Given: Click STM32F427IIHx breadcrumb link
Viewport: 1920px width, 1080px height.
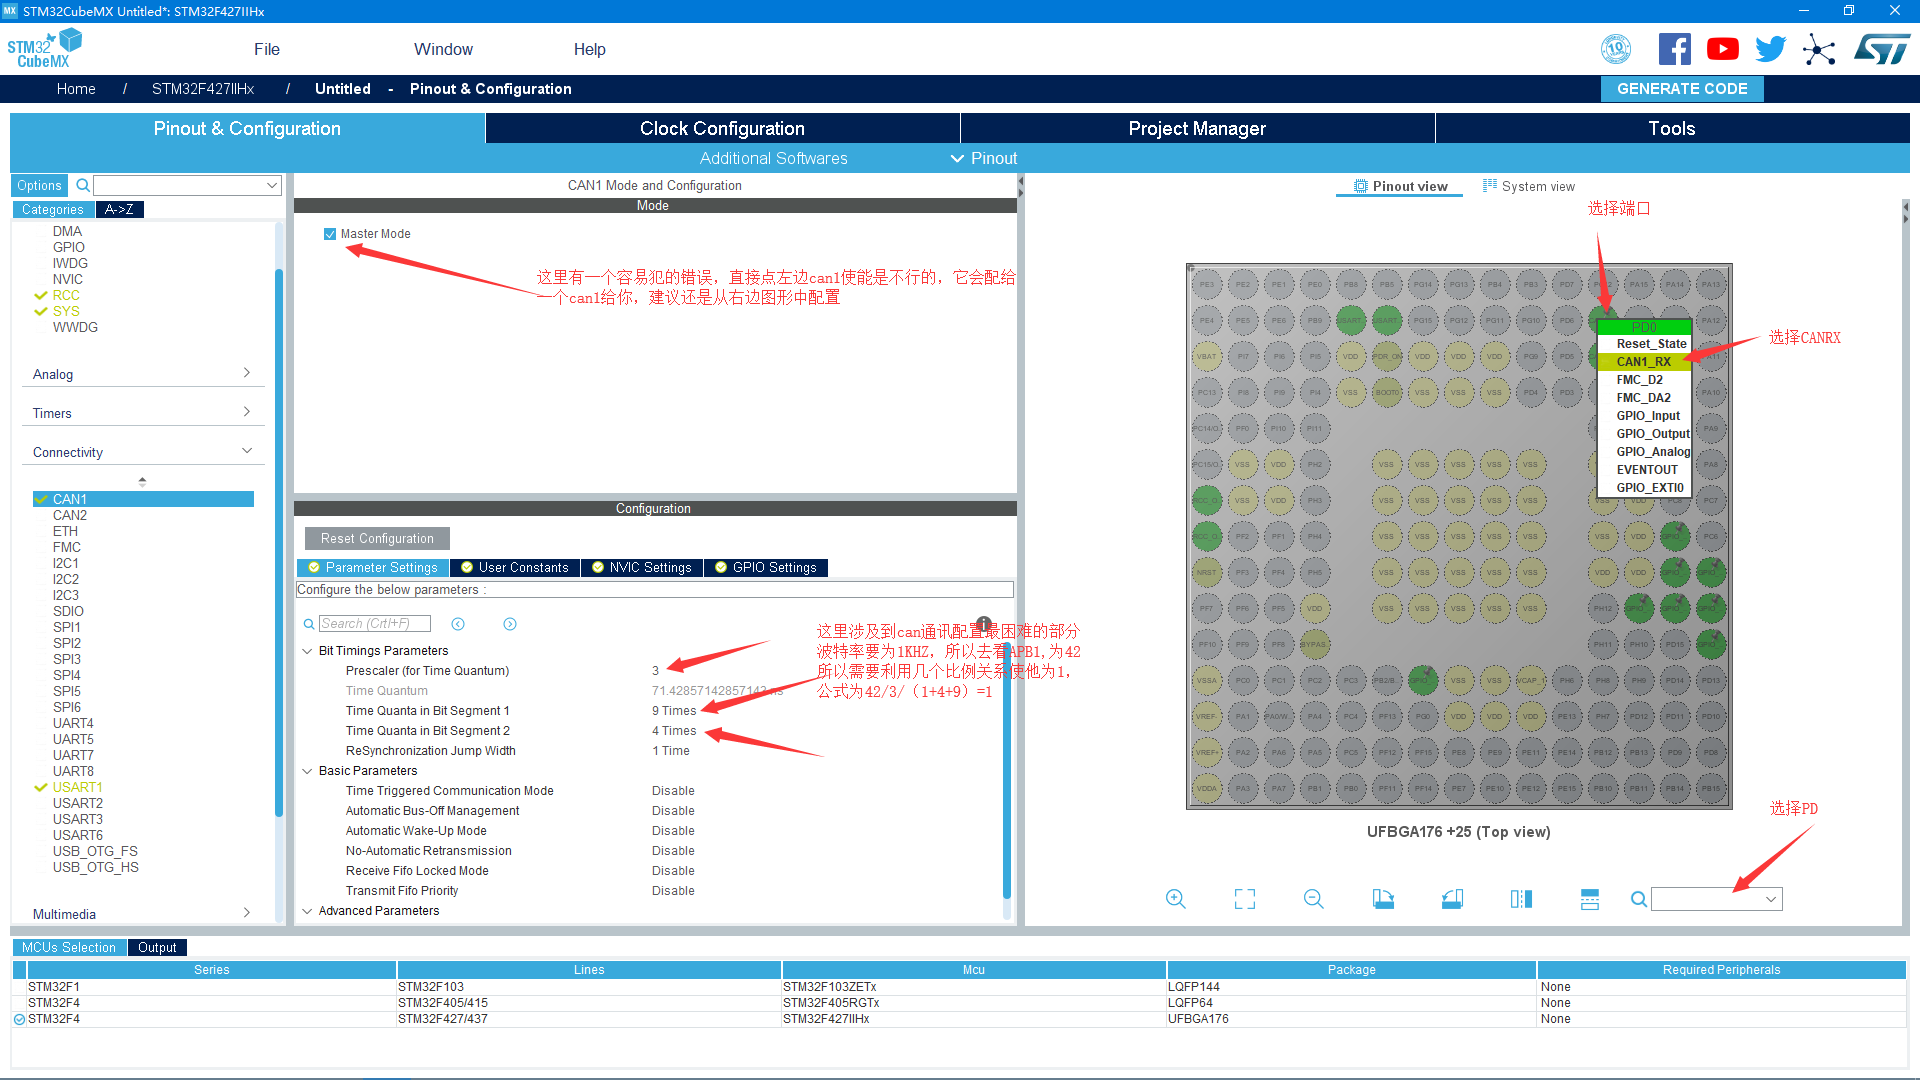Looking at the screenshot, I should [203, 88].
